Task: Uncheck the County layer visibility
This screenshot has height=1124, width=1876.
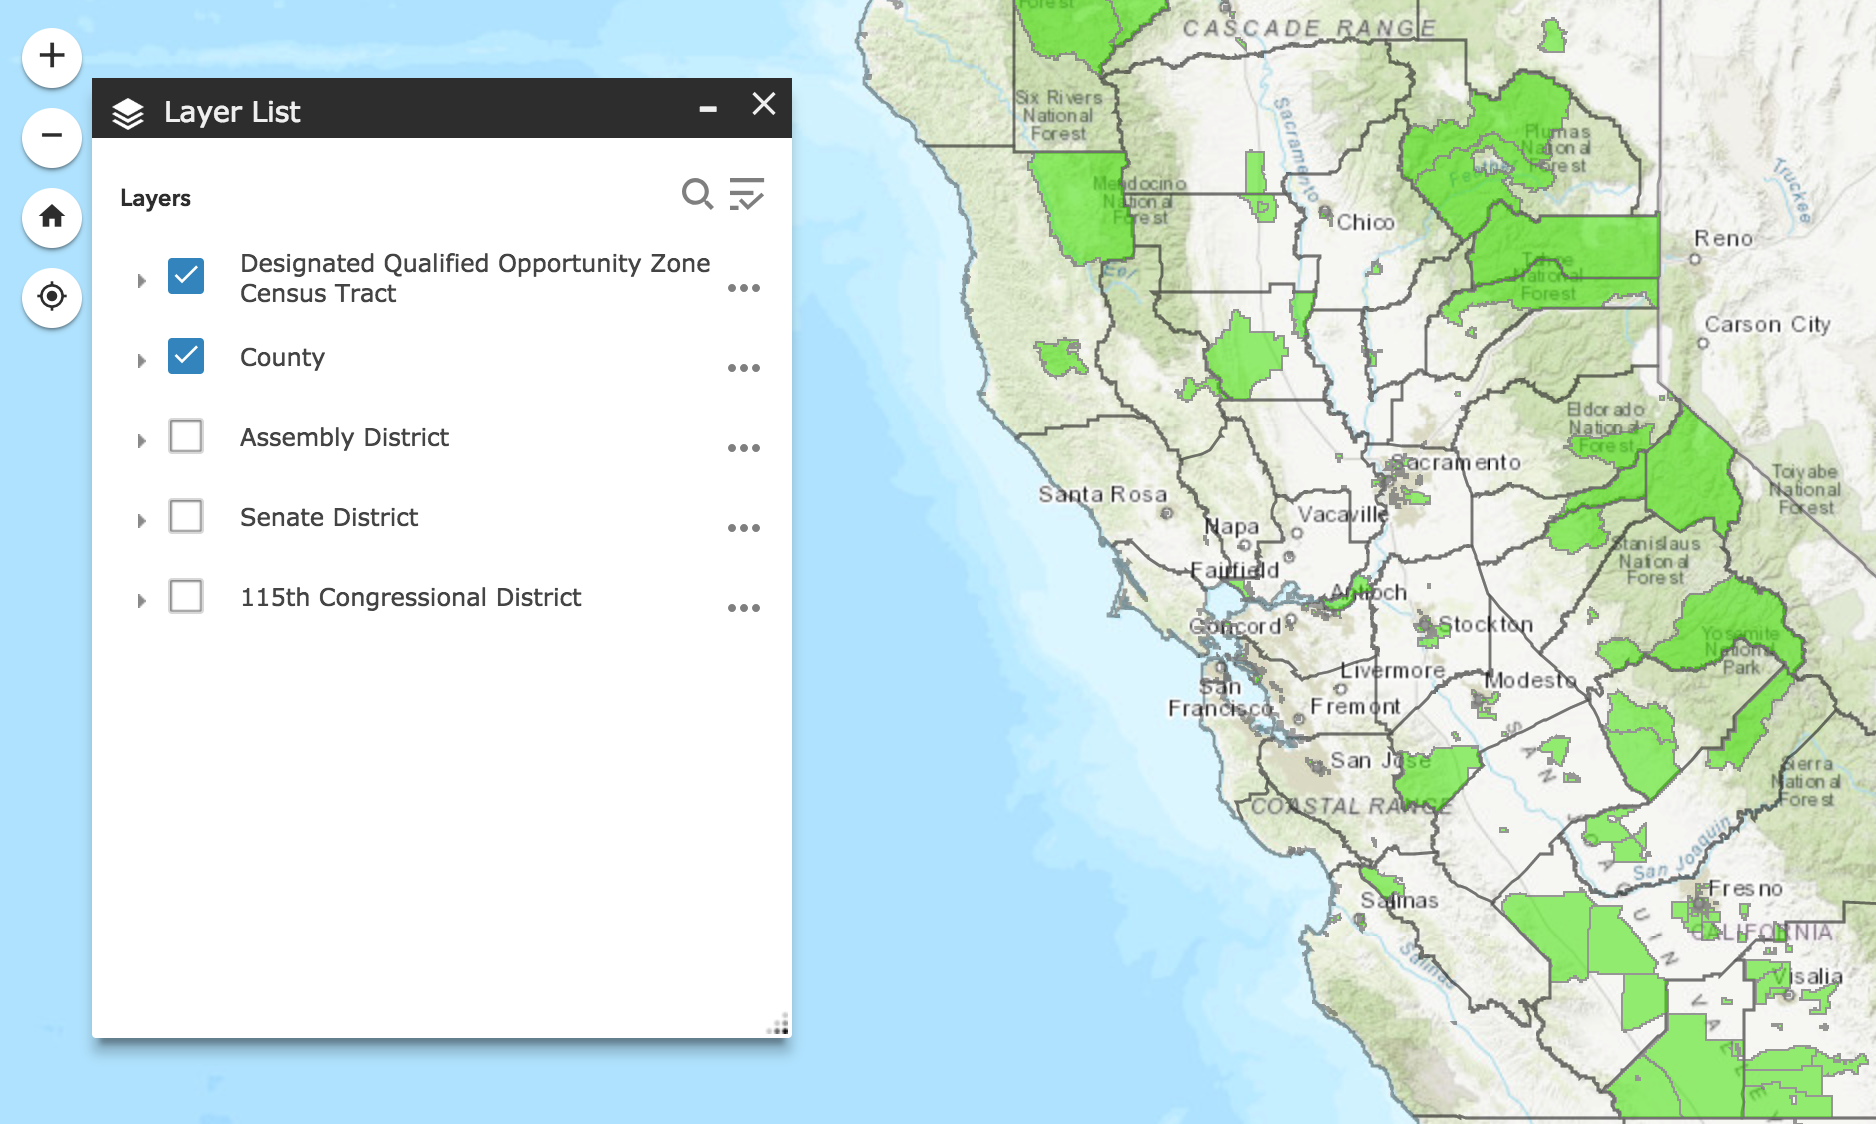Action: [186, 357]
